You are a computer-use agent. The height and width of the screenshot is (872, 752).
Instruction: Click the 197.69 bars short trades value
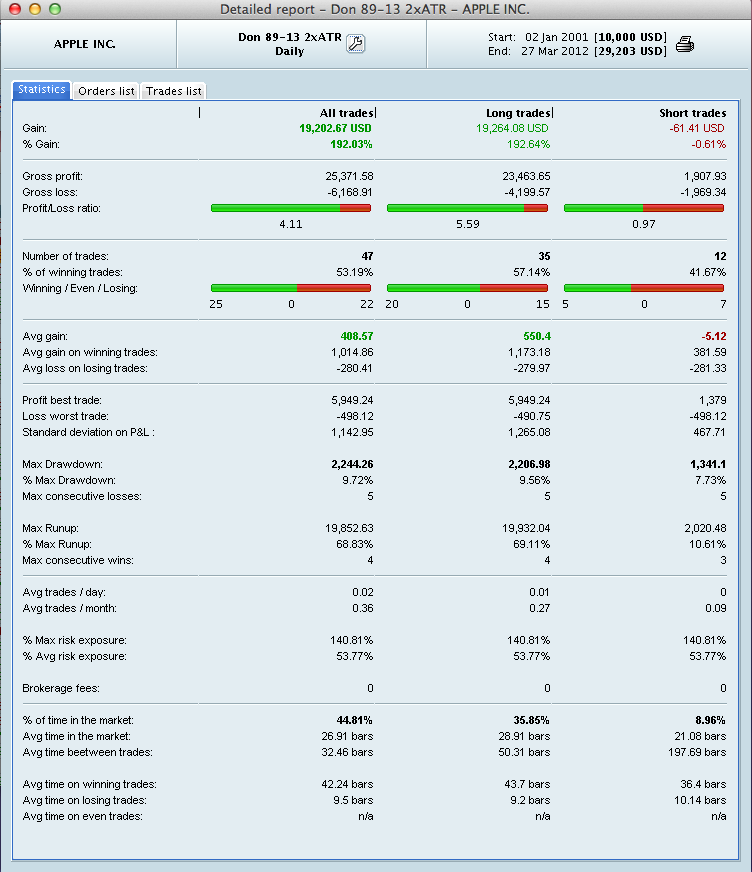697,752
